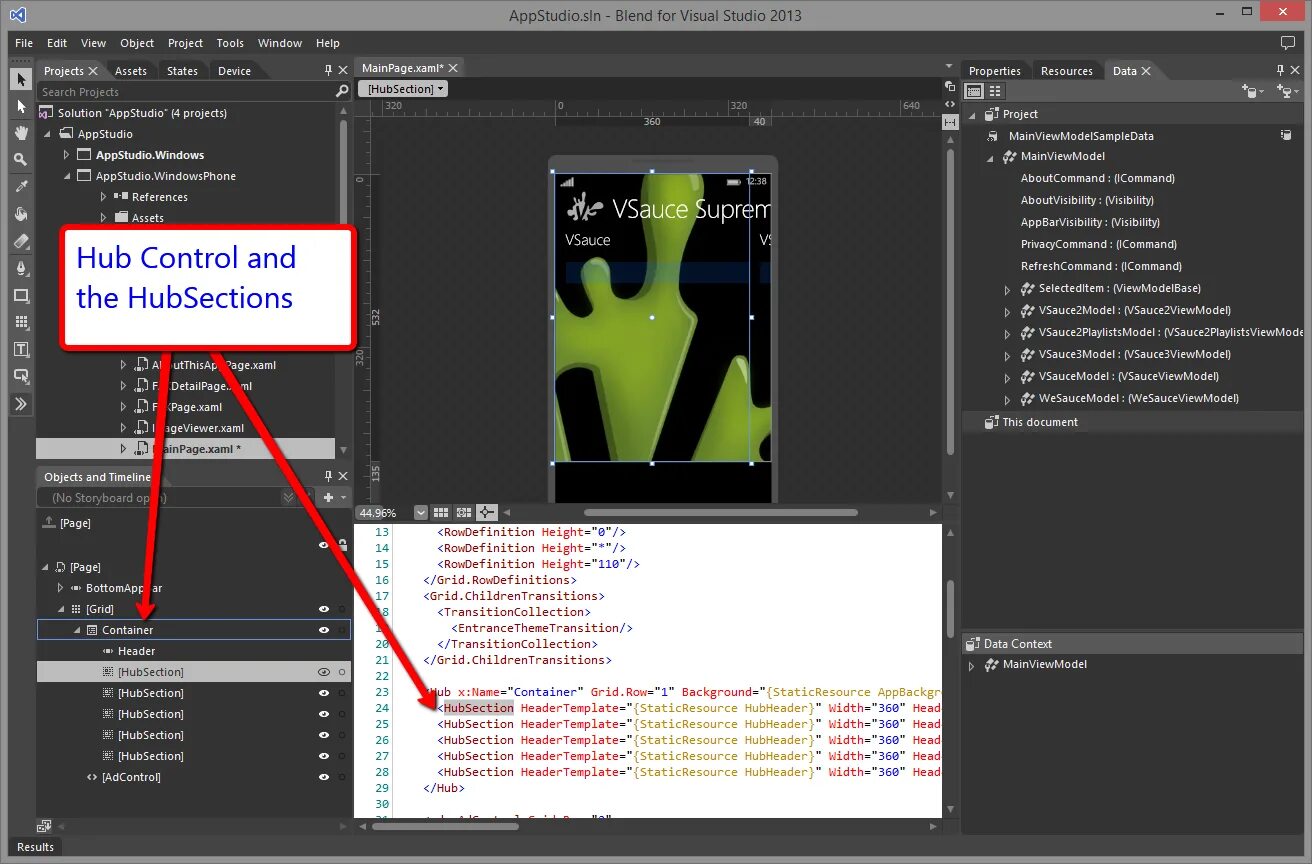
Task: Click the sample data icon beside MainViewModelSampleData
Action: (1287, 135)
